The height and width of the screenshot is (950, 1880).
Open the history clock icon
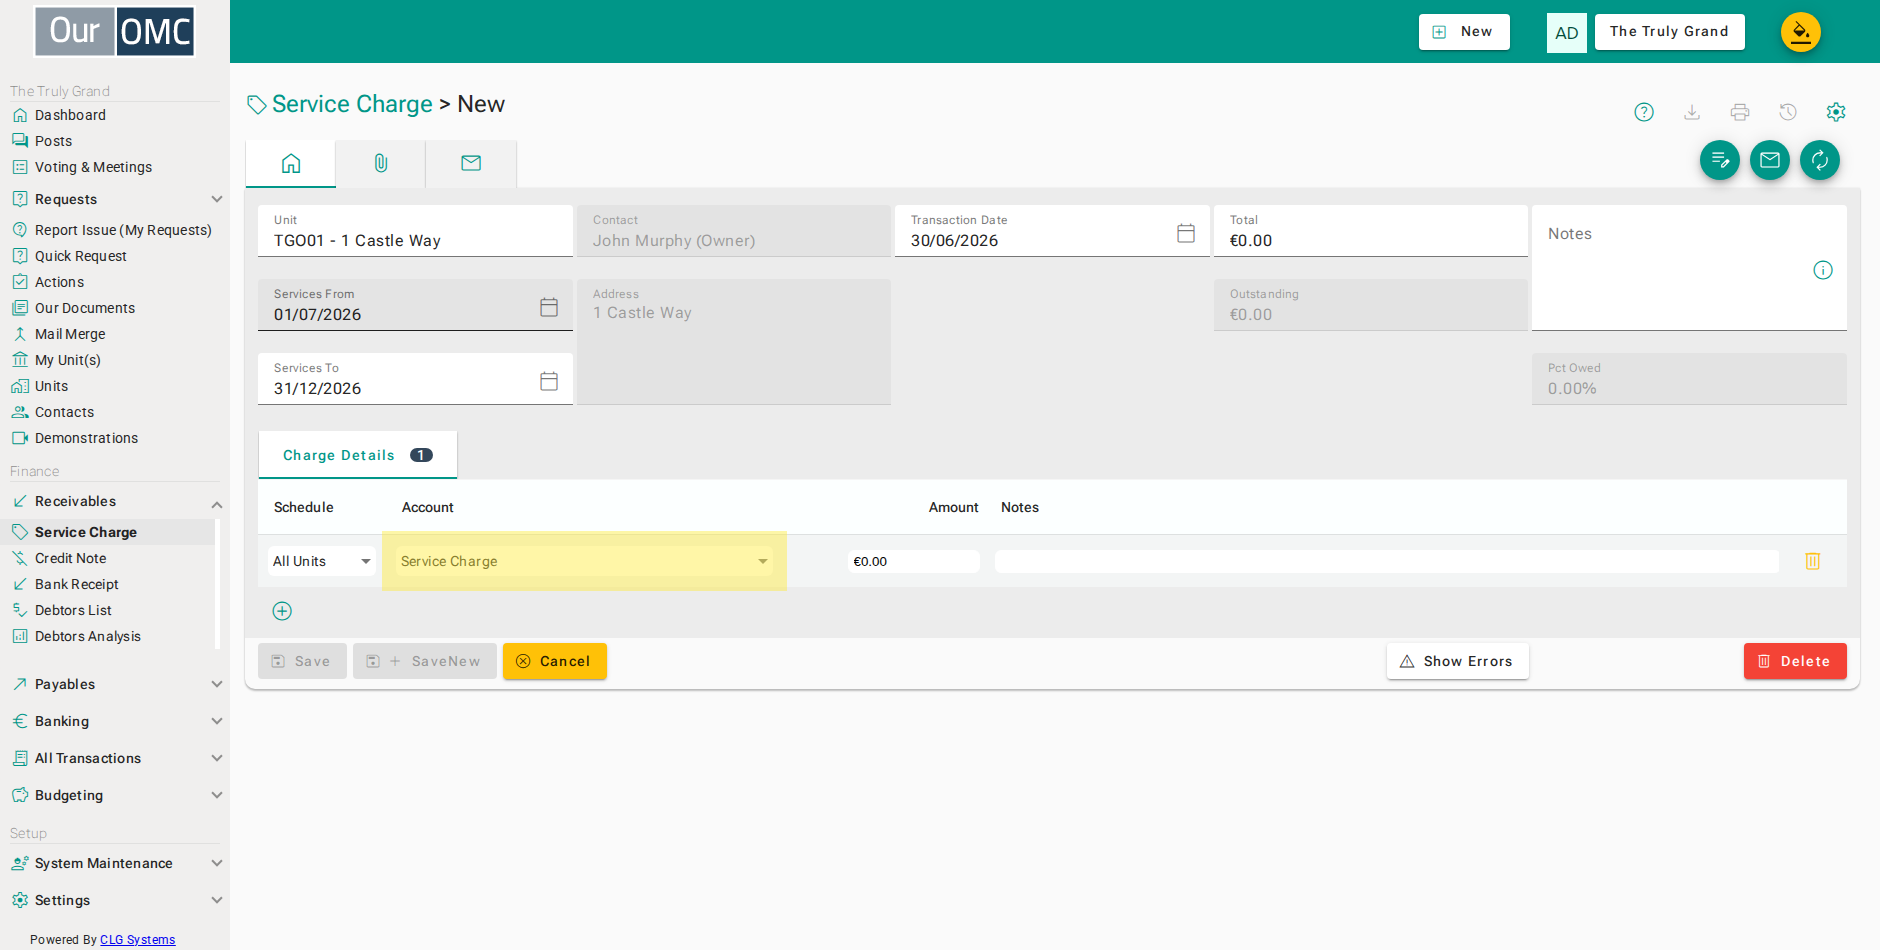click(x=1788, y=112)
